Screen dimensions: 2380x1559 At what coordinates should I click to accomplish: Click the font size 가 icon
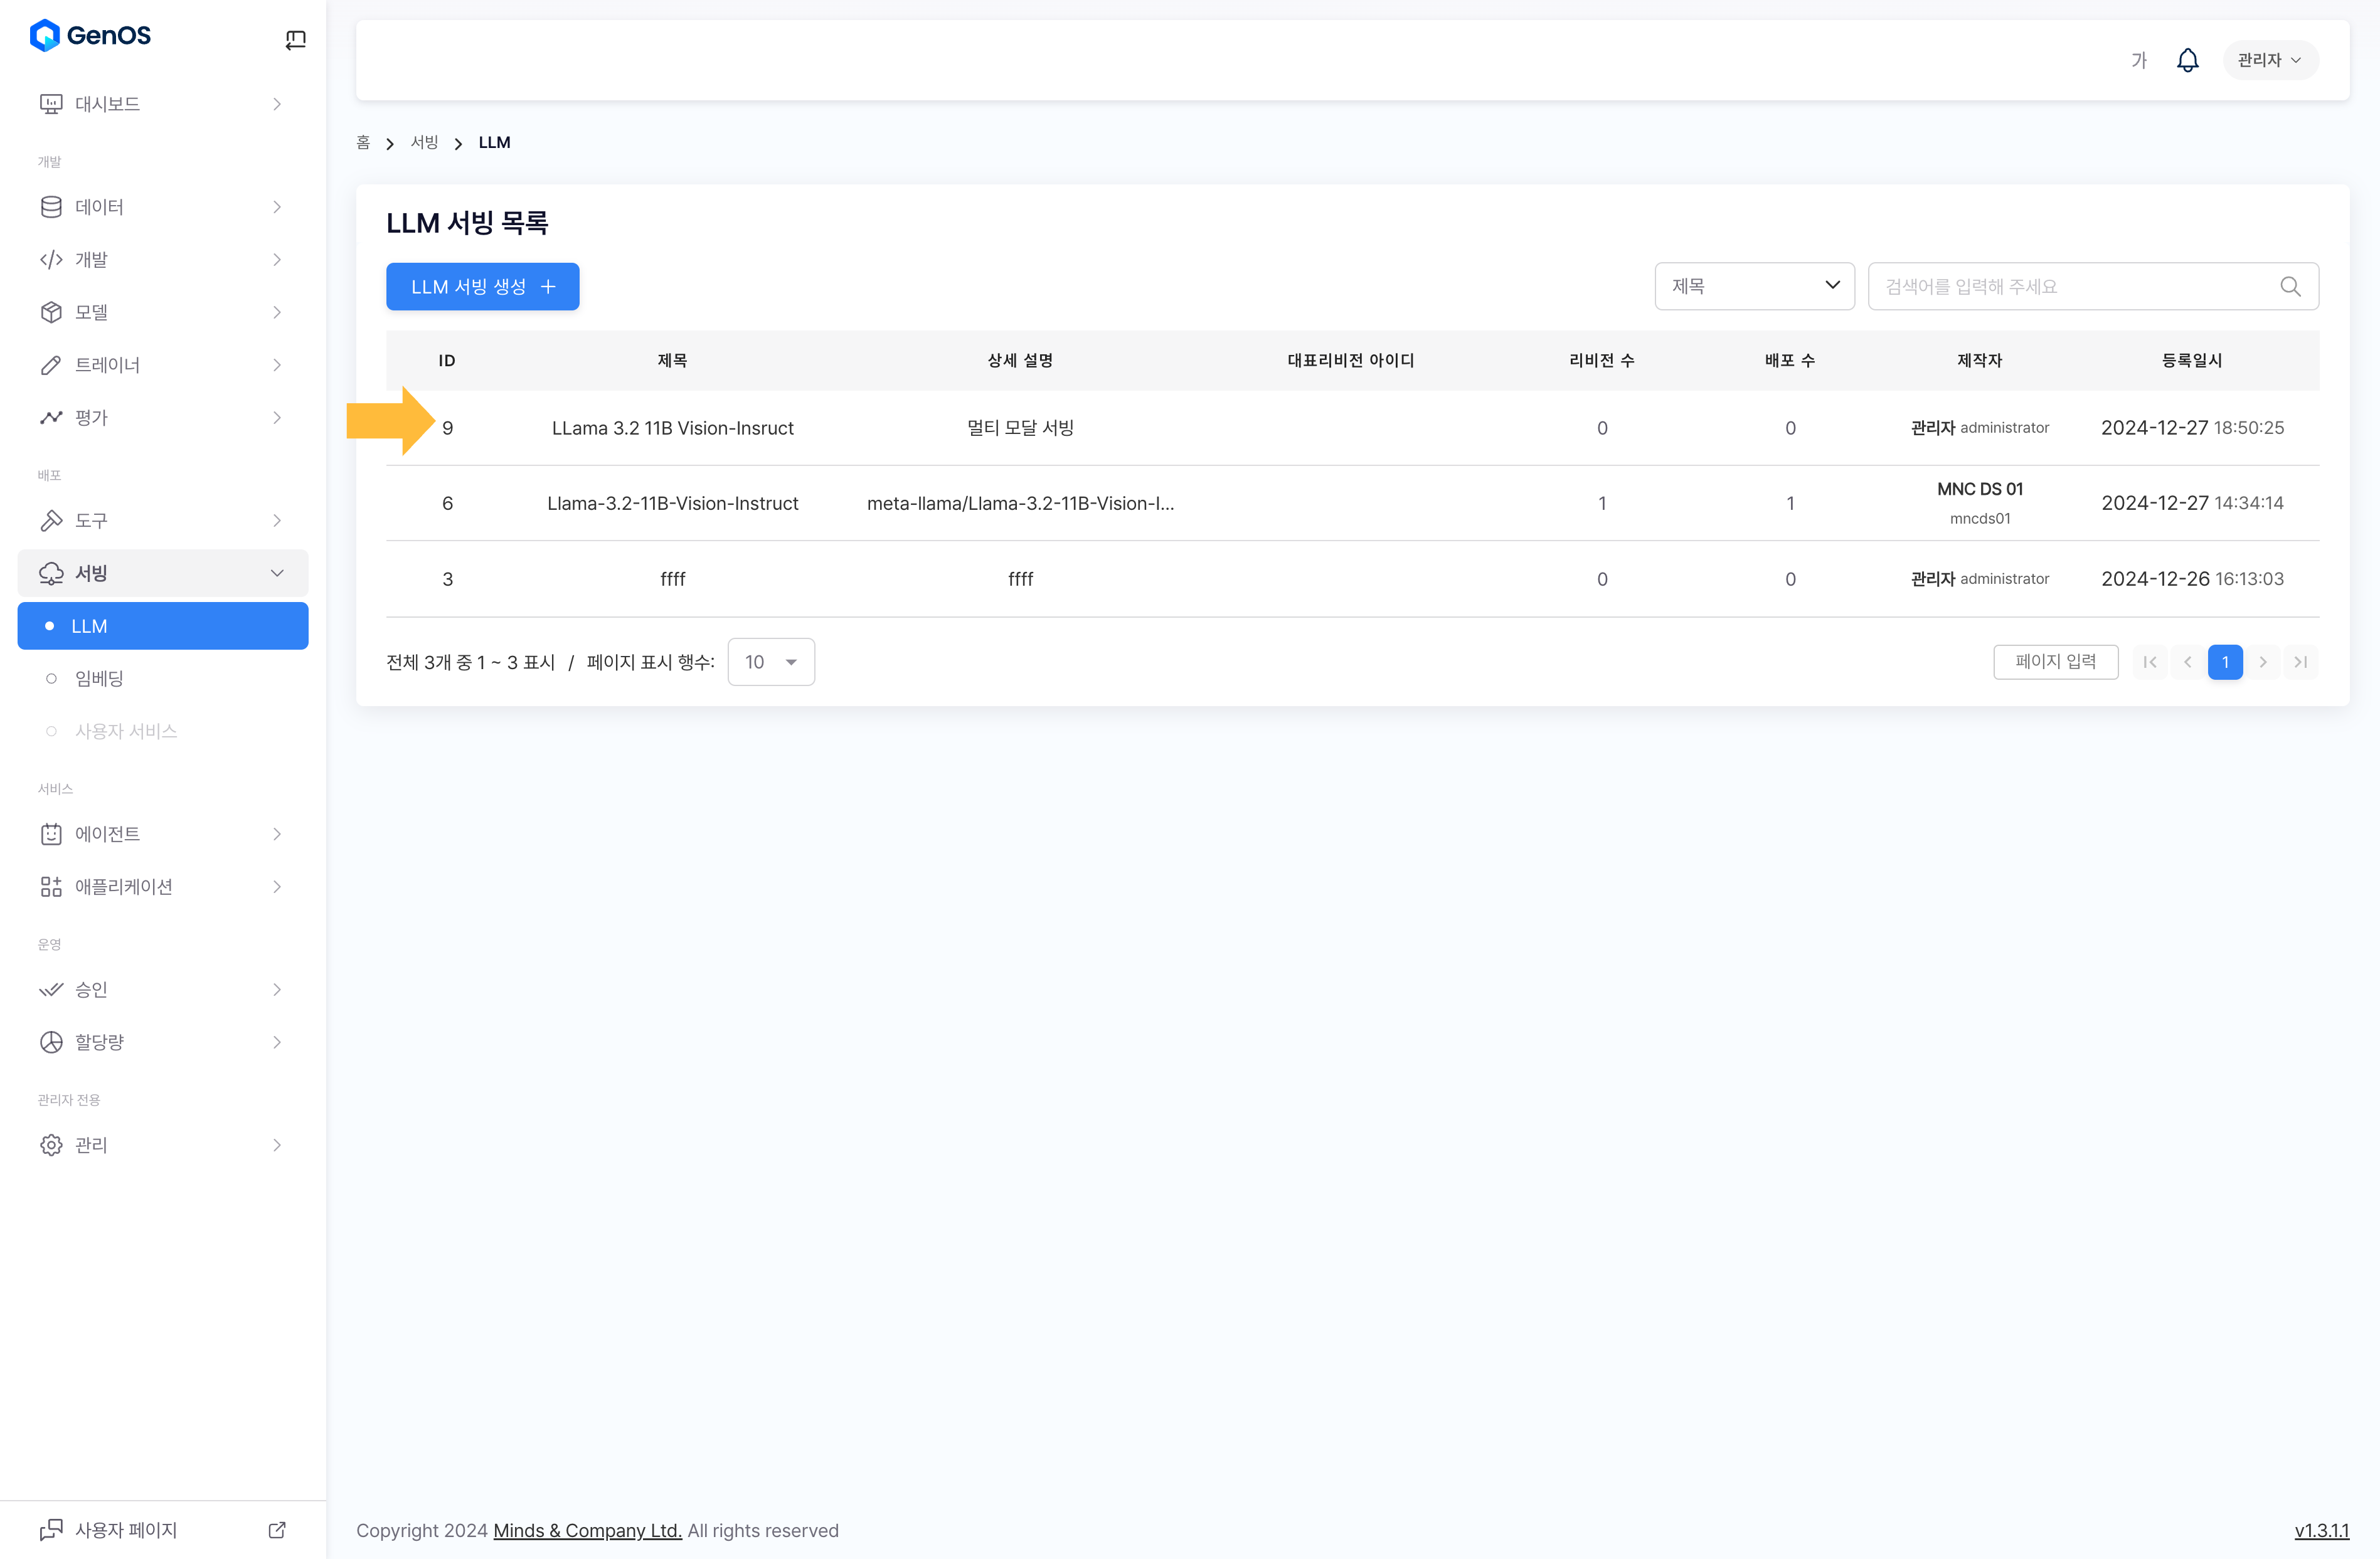pos(2138,61)
